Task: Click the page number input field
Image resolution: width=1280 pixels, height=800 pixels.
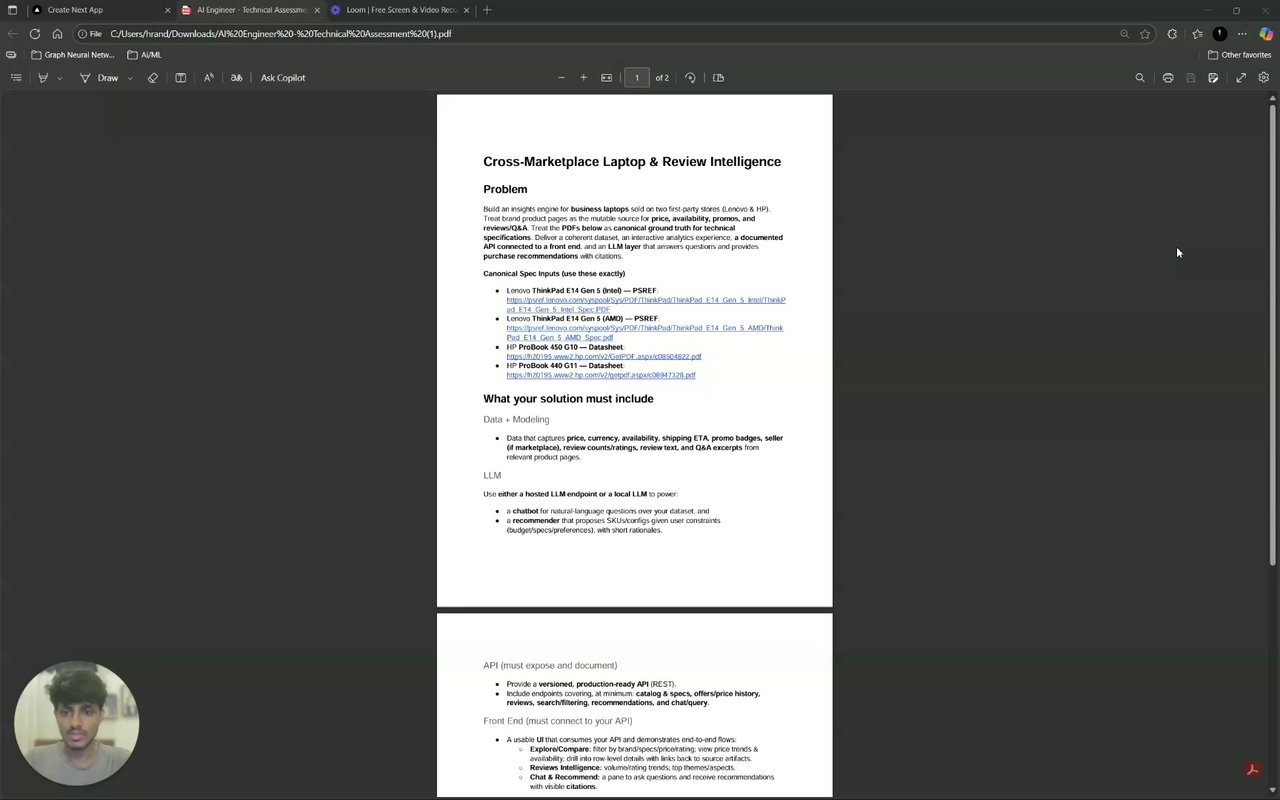Action: pyautogui.click(x=637, y=78)
